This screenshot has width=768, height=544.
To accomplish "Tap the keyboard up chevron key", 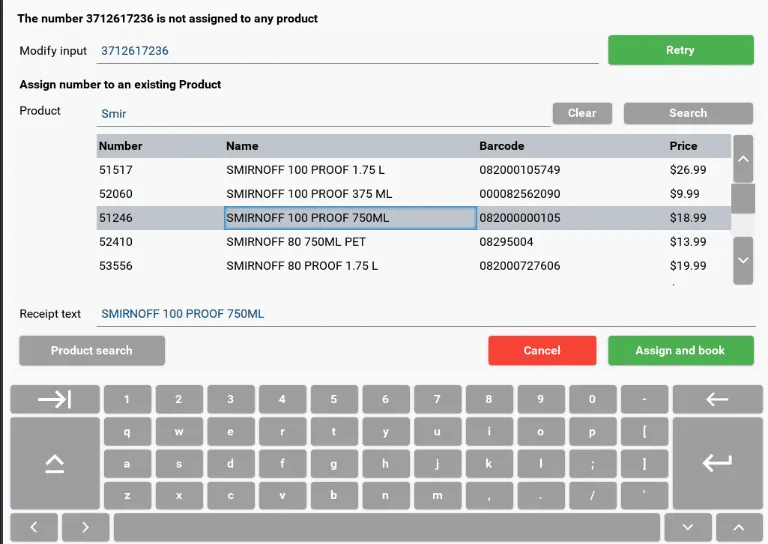I will [739, 527].
